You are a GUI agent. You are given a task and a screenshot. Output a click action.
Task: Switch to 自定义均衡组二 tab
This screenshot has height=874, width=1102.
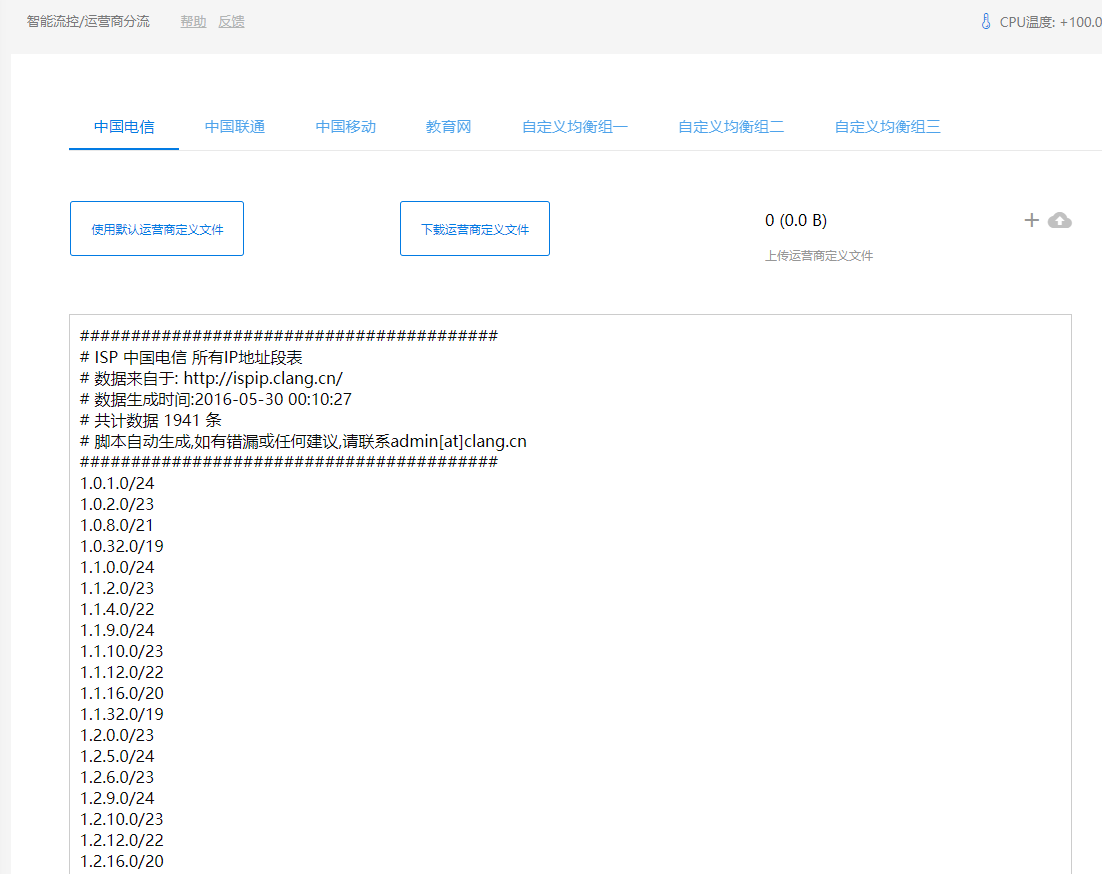pos(731,127)
